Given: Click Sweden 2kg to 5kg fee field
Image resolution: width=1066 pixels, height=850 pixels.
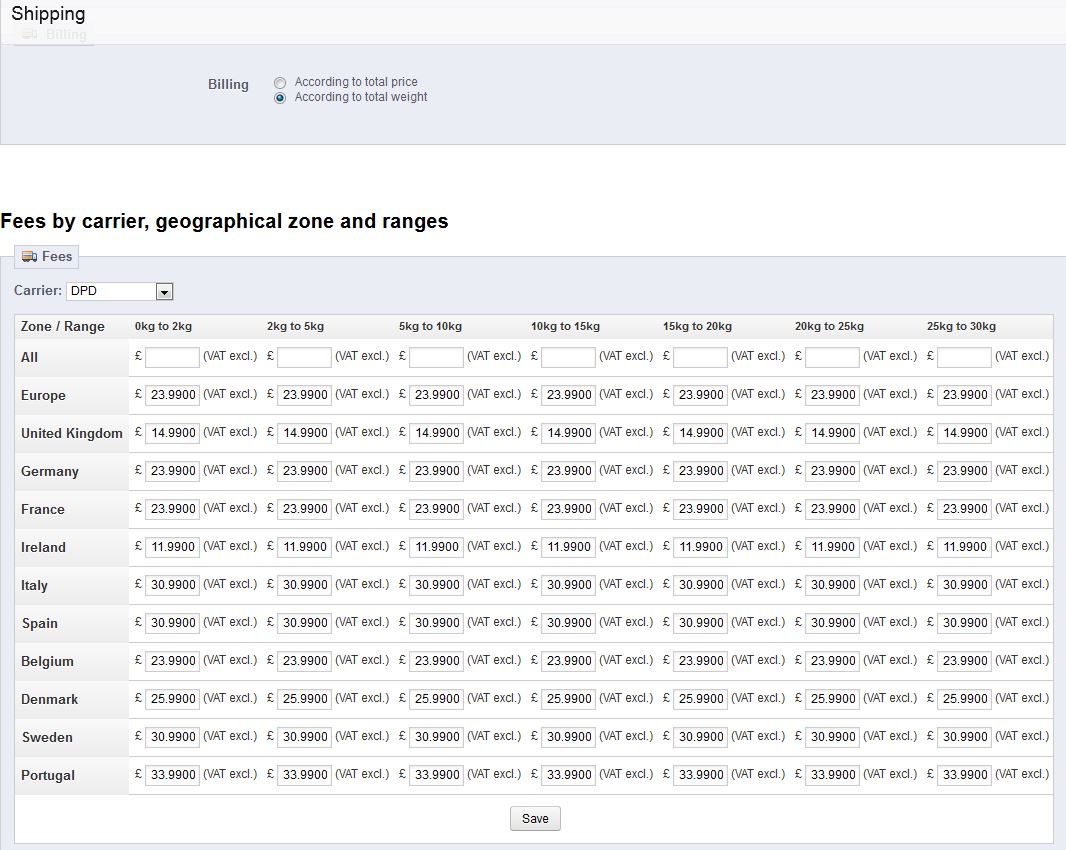Looking at the screenshot, I should [x=304, y=738].
